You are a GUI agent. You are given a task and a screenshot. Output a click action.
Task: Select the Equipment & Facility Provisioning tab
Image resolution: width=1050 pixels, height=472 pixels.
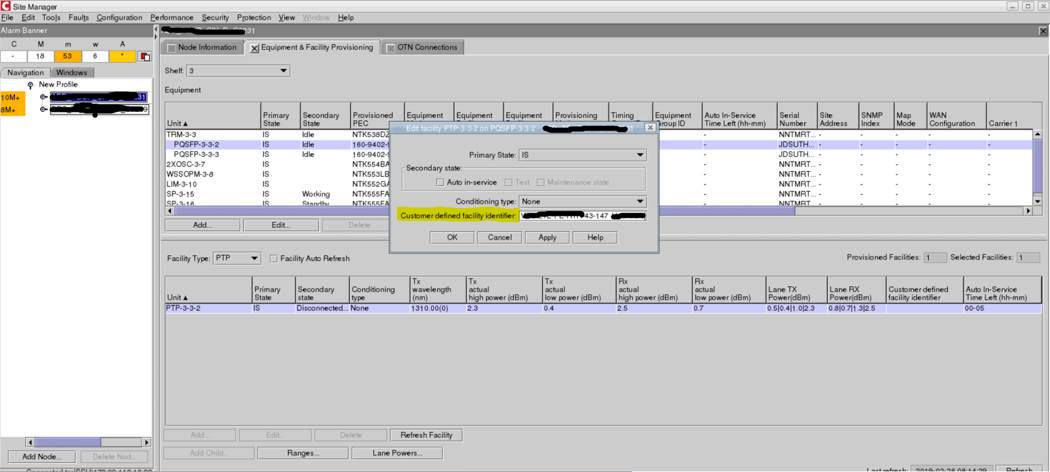tap(311, 48)
